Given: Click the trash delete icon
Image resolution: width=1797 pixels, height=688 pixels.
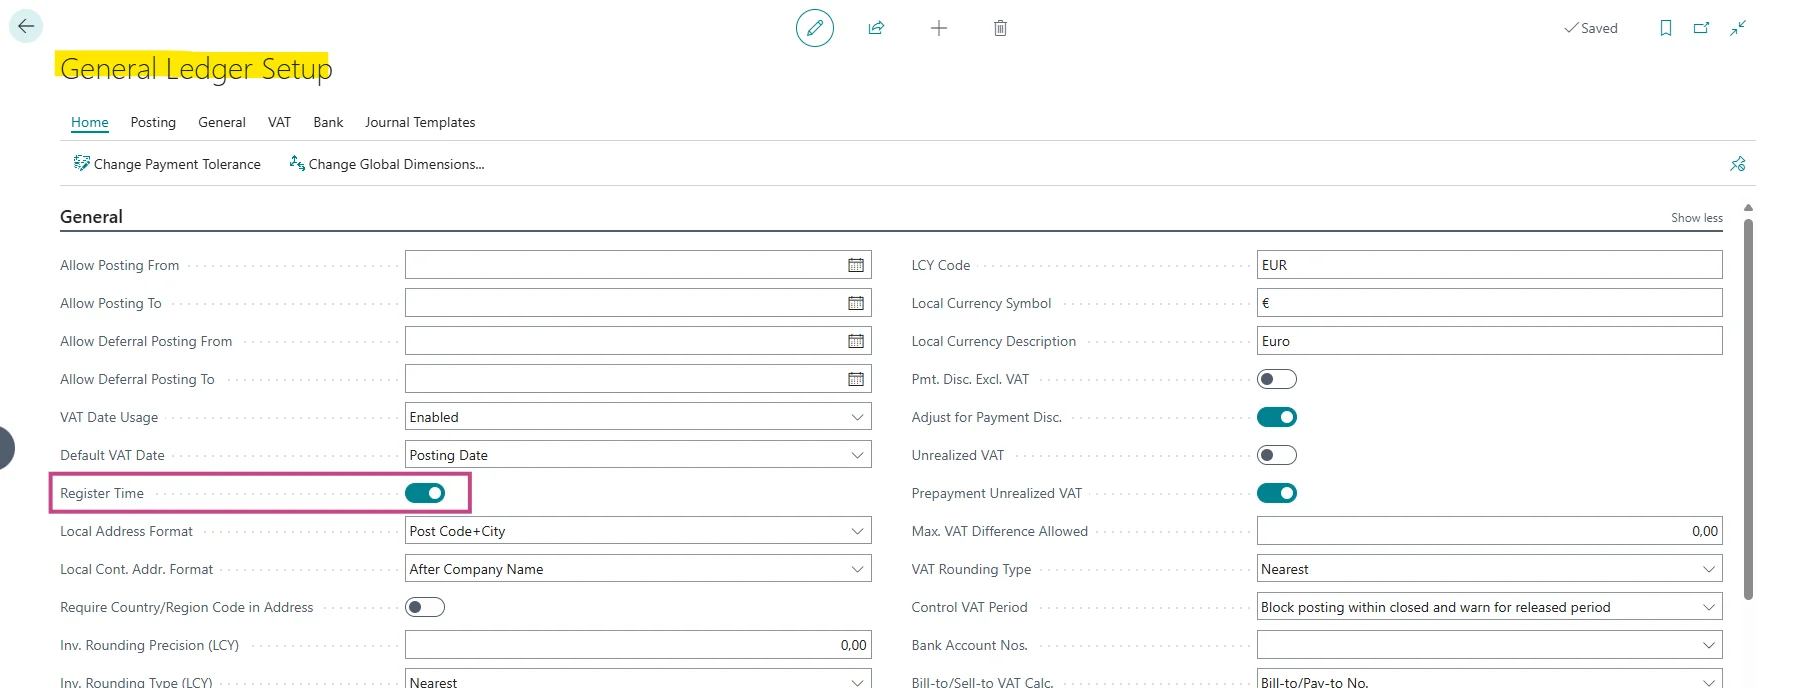Looking at the screenshot, I should [1000, 28].
